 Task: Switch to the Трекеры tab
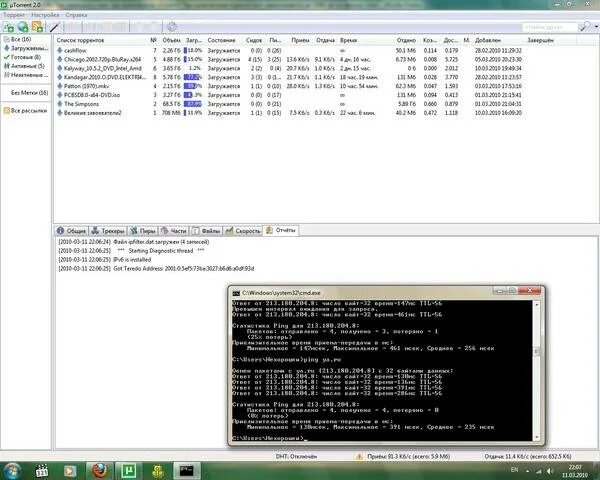(108, 231)
